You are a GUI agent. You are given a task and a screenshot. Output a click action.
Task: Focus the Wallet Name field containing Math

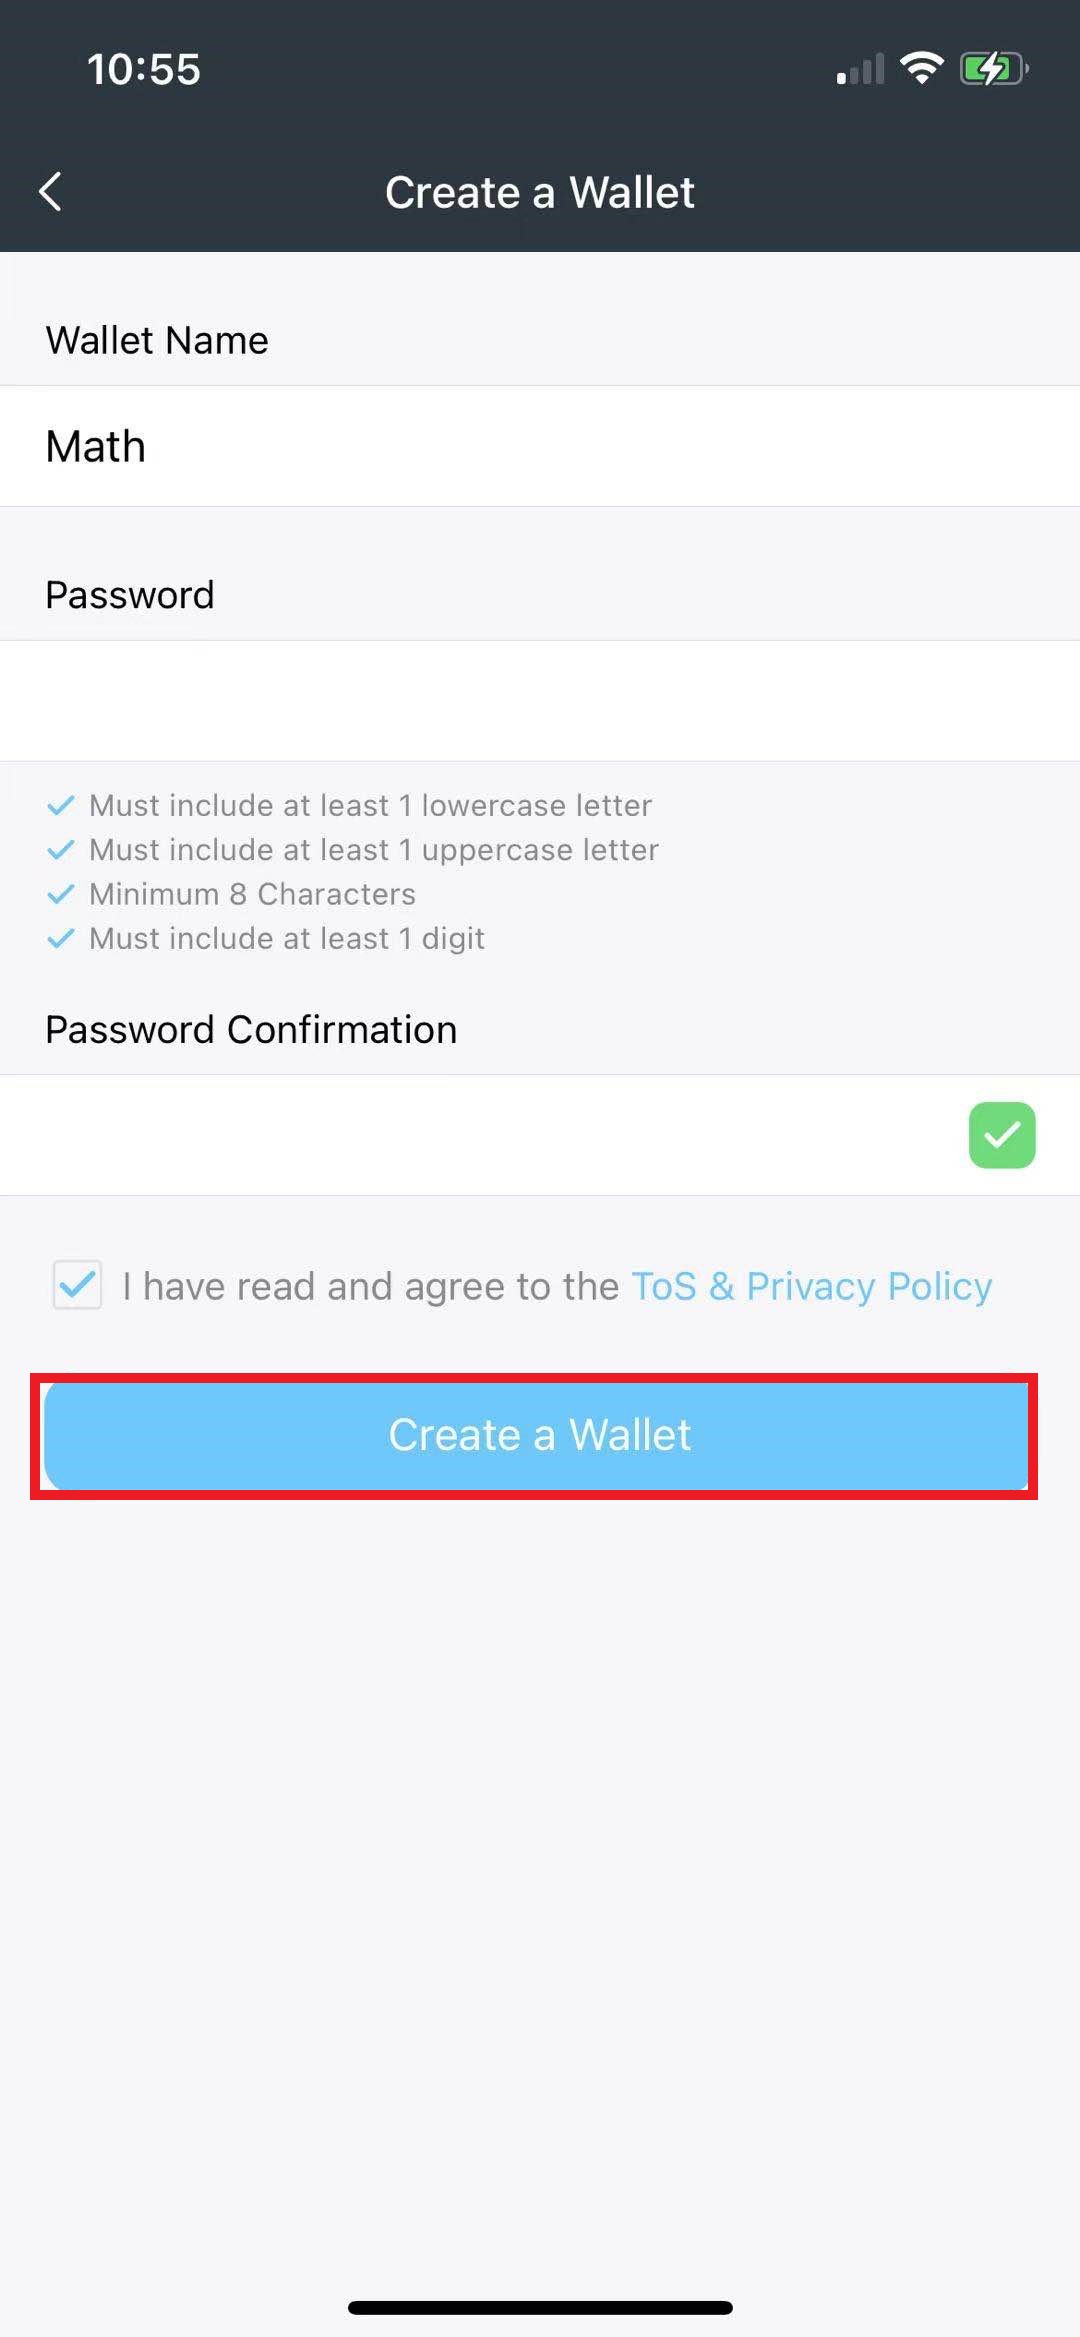coord(540,446)
